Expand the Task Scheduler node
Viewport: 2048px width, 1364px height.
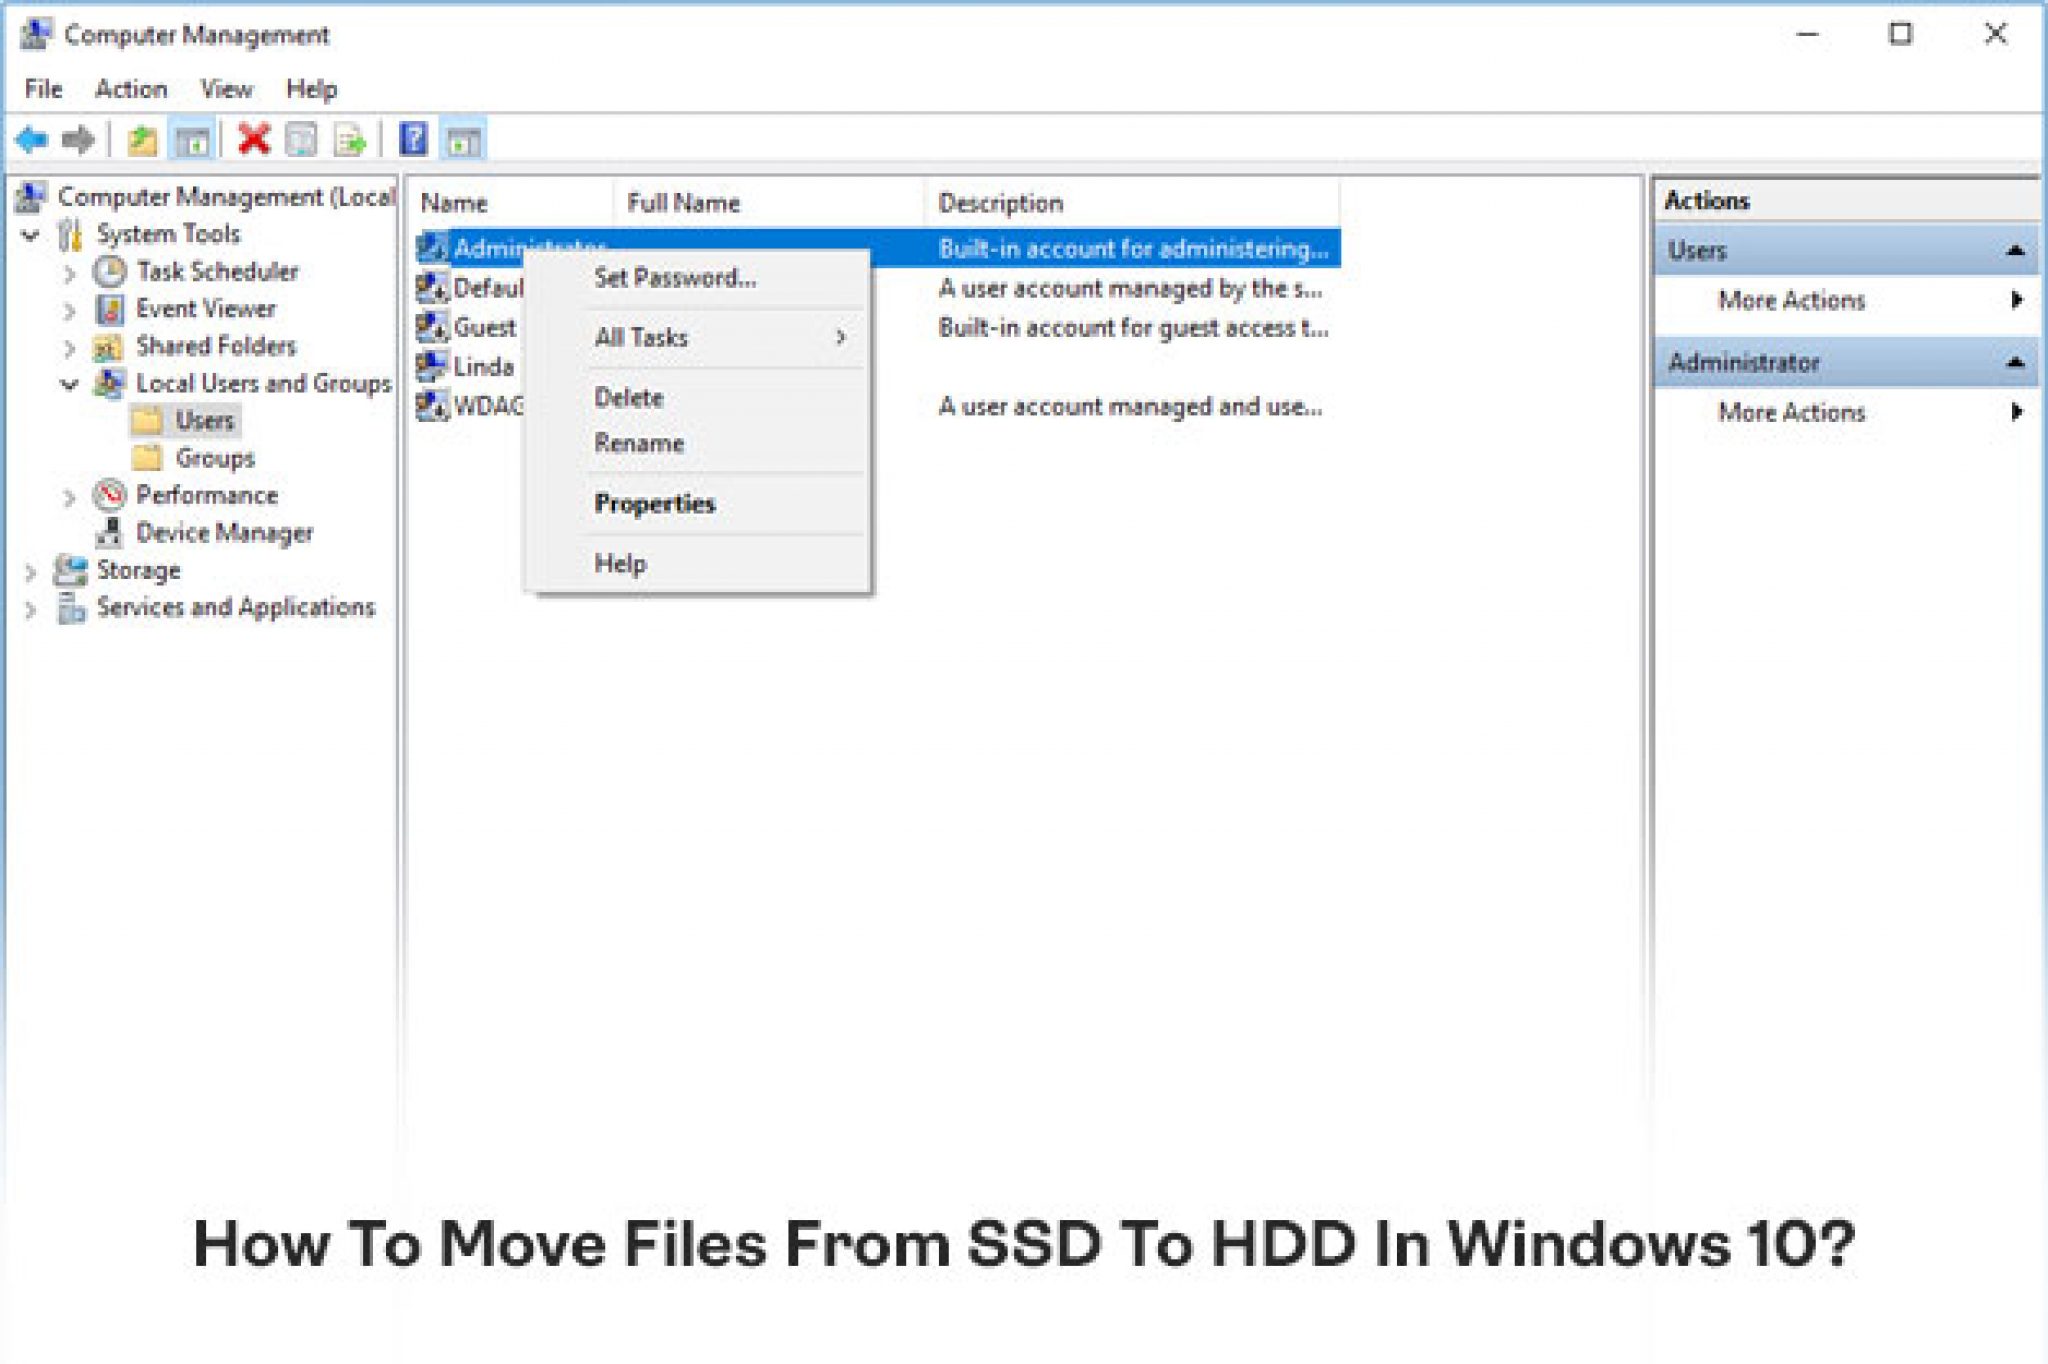[69, 273]
